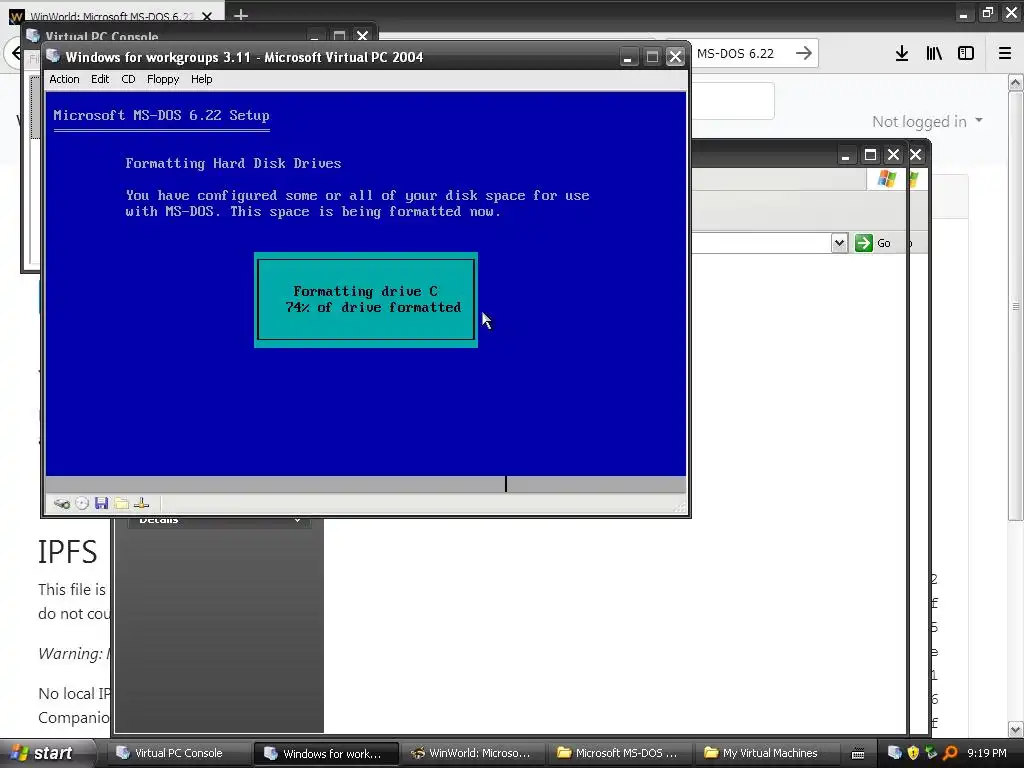This screenshot has height=768, width=1024.
Task: Switch to WinWorld Firefox taskbar button
Action: coord(472,753)
